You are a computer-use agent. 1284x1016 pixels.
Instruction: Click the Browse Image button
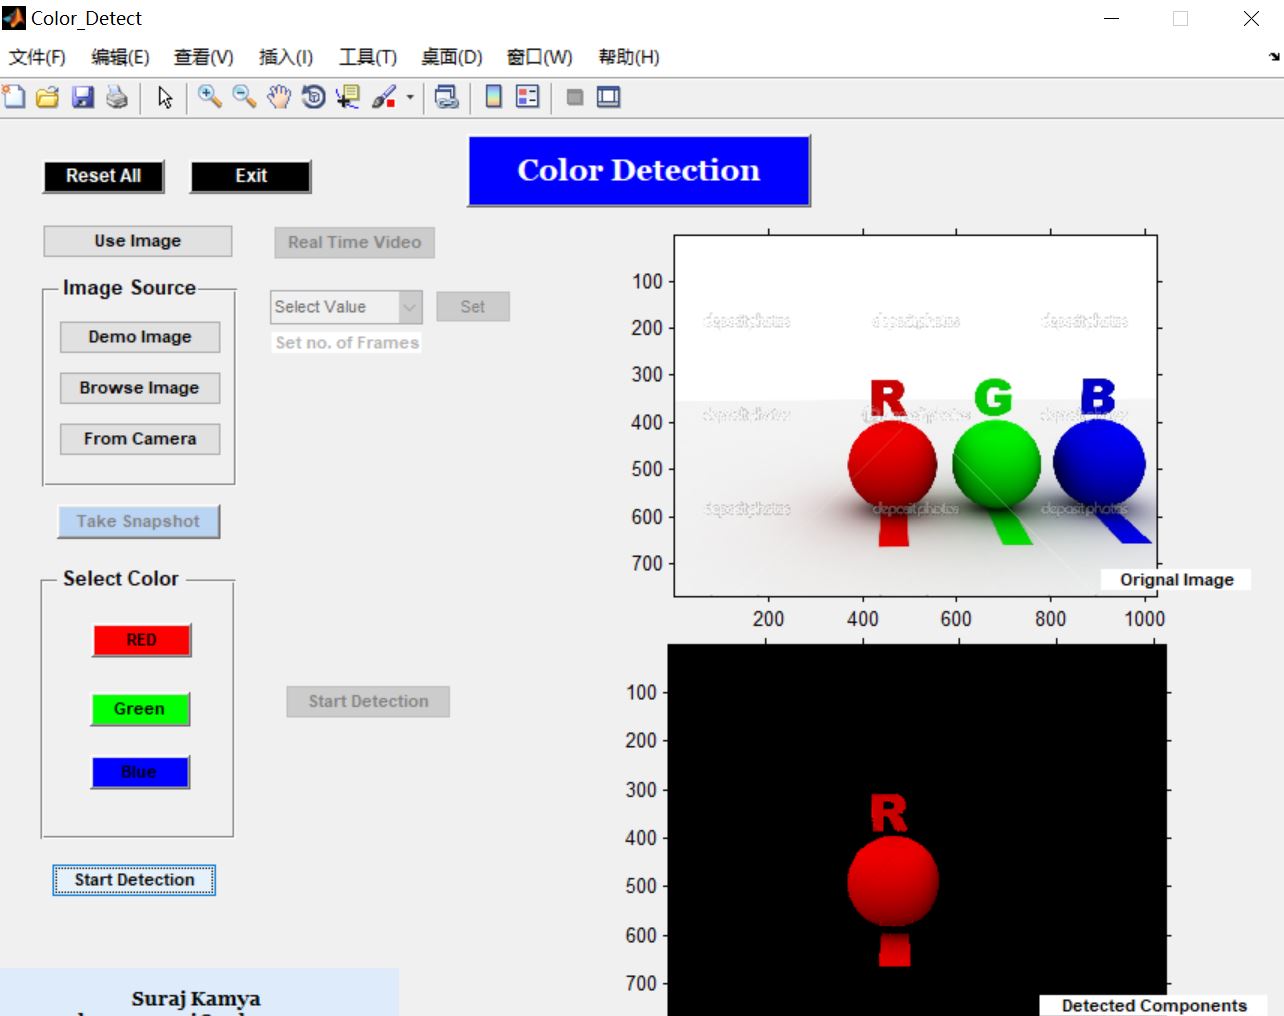[140, 388]
